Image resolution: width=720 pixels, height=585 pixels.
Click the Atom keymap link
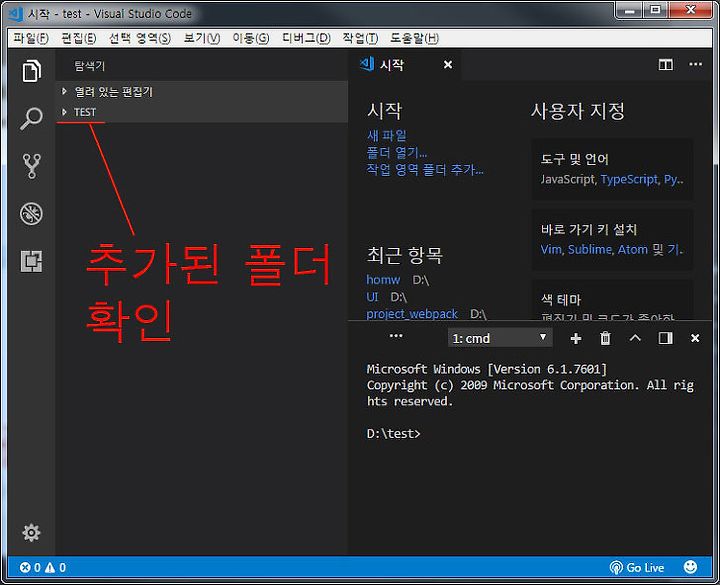[633, 249]
